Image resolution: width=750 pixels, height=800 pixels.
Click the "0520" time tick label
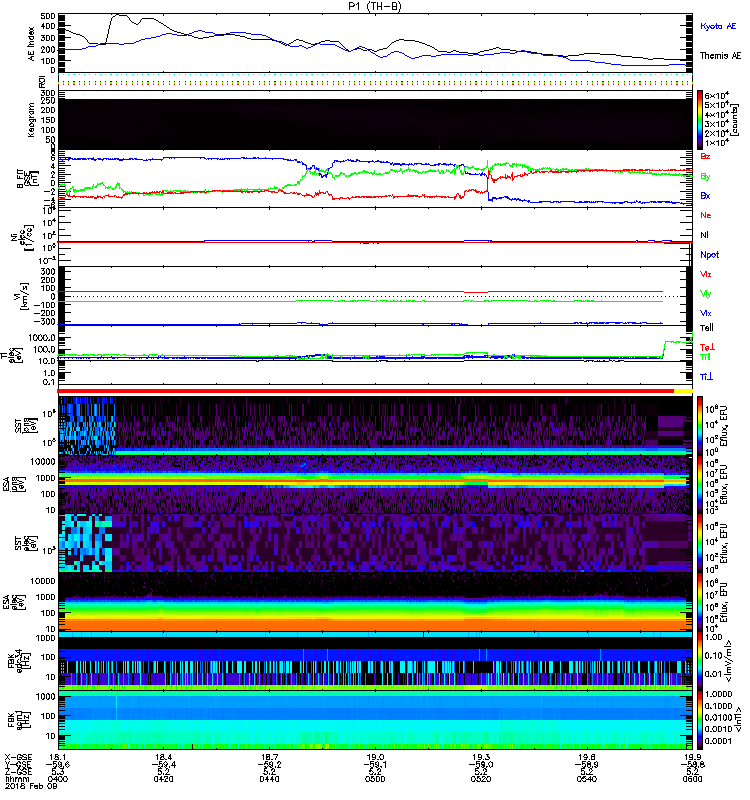[481, 779]
